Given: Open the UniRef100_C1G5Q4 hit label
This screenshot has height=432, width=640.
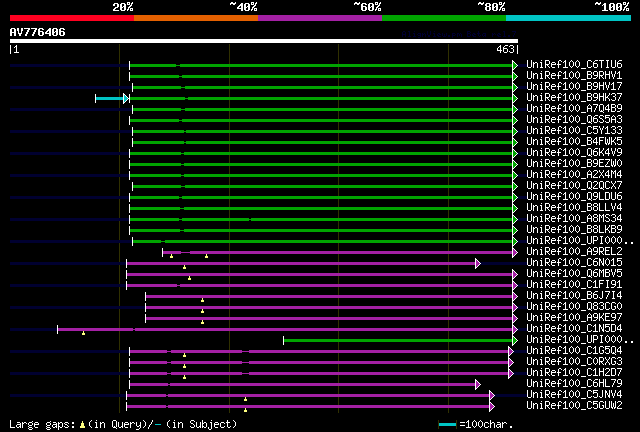Looking at the screenshot, I should click(574, 350).
